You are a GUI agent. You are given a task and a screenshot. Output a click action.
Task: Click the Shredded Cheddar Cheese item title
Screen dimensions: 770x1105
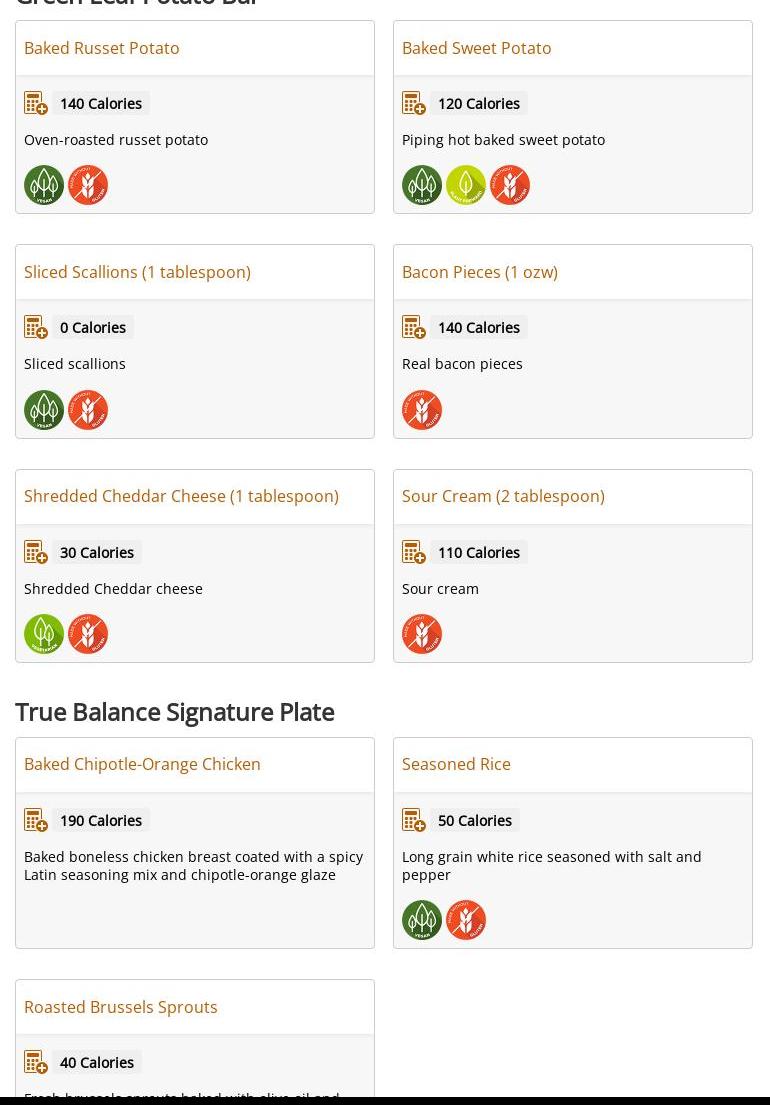pos(181,496)
